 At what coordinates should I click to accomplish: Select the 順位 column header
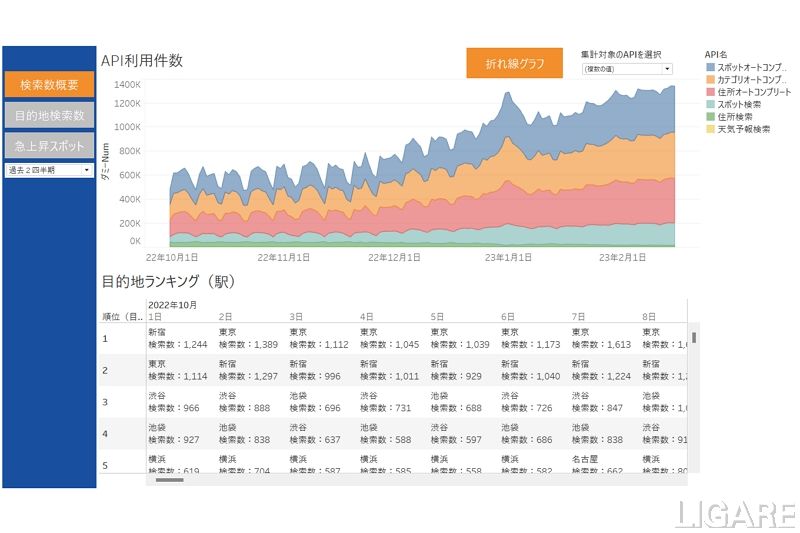[122, 316]
